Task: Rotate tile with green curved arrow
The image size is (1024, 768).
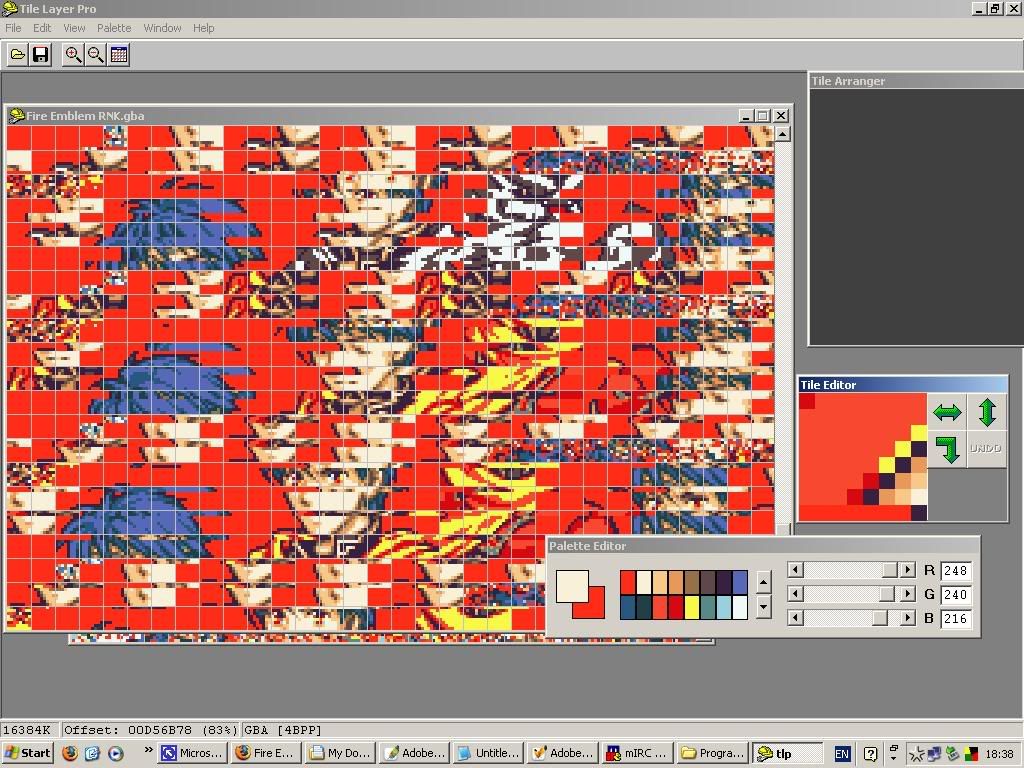Action: [947, 449]
